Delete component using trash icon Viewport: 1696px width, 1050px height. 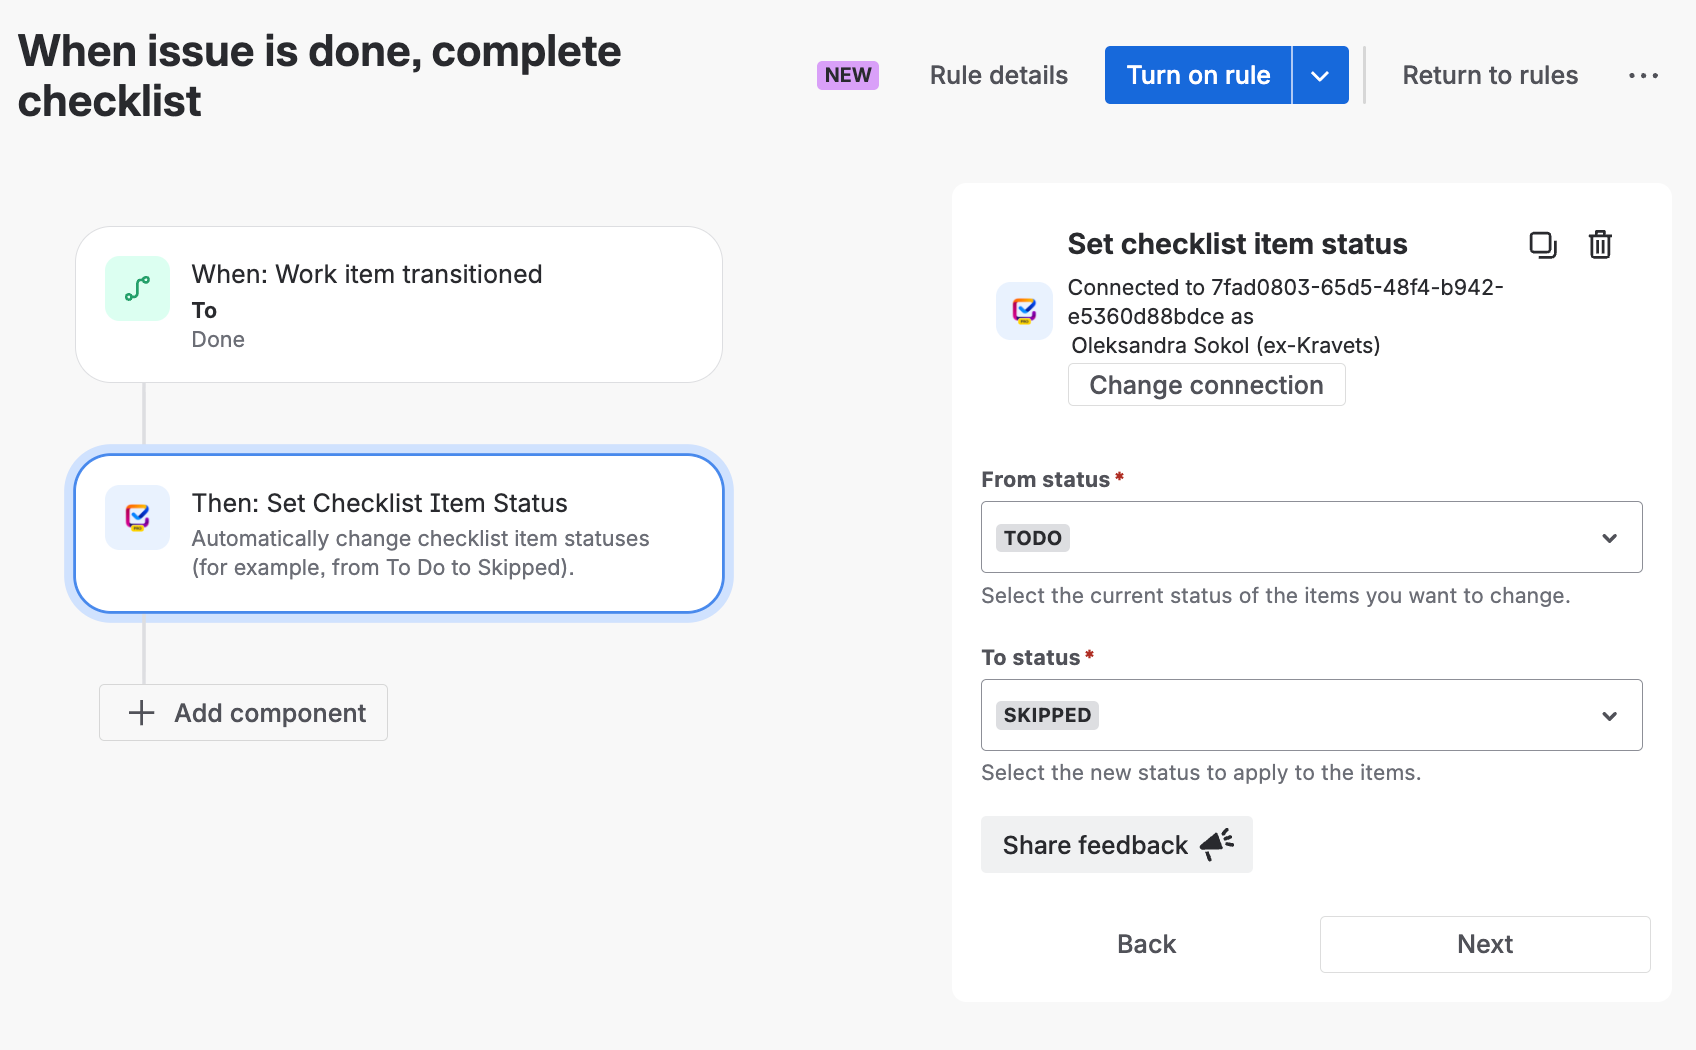click(1600, 245)
